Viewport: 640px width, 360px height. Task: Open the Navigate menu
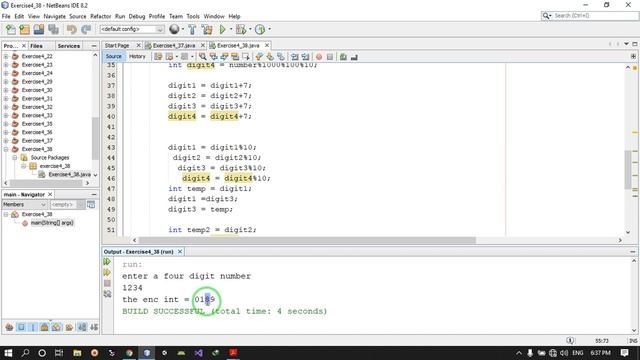coord(54,16)
